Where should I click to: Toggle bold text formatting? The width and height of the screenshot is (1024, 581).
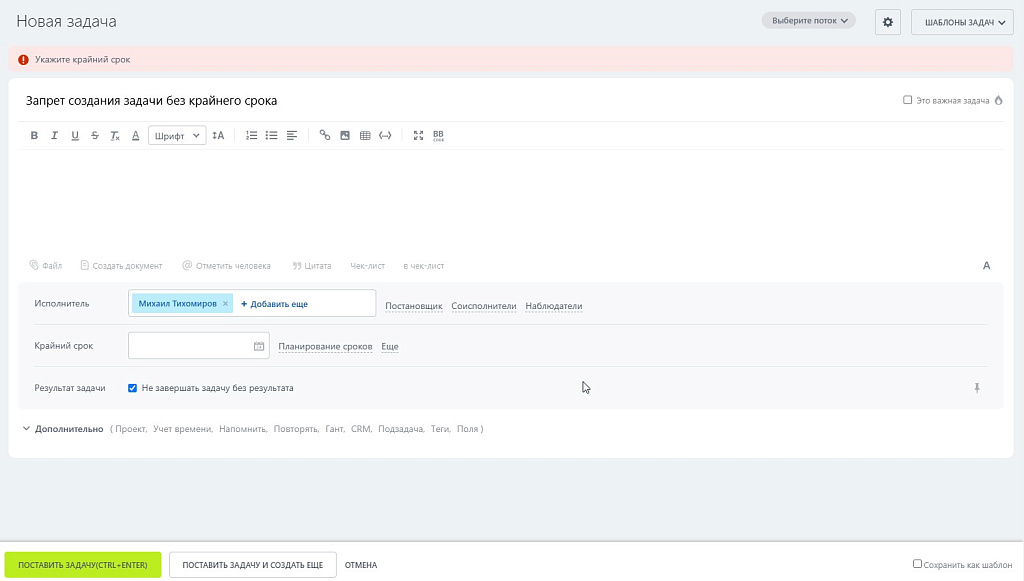tap(34, 135)
